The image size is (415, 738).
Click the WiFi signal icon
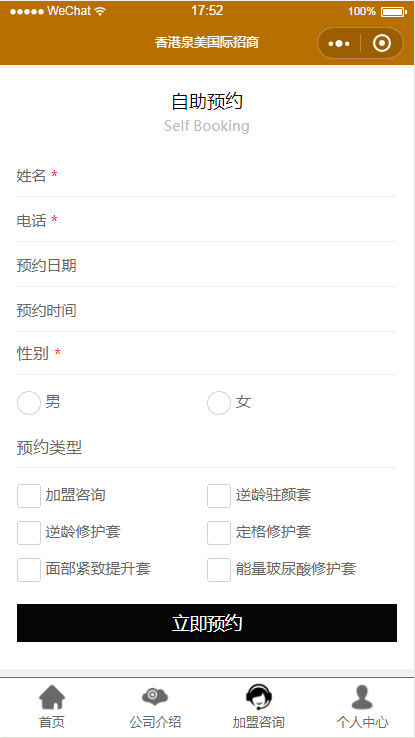(x=100, y=11)
